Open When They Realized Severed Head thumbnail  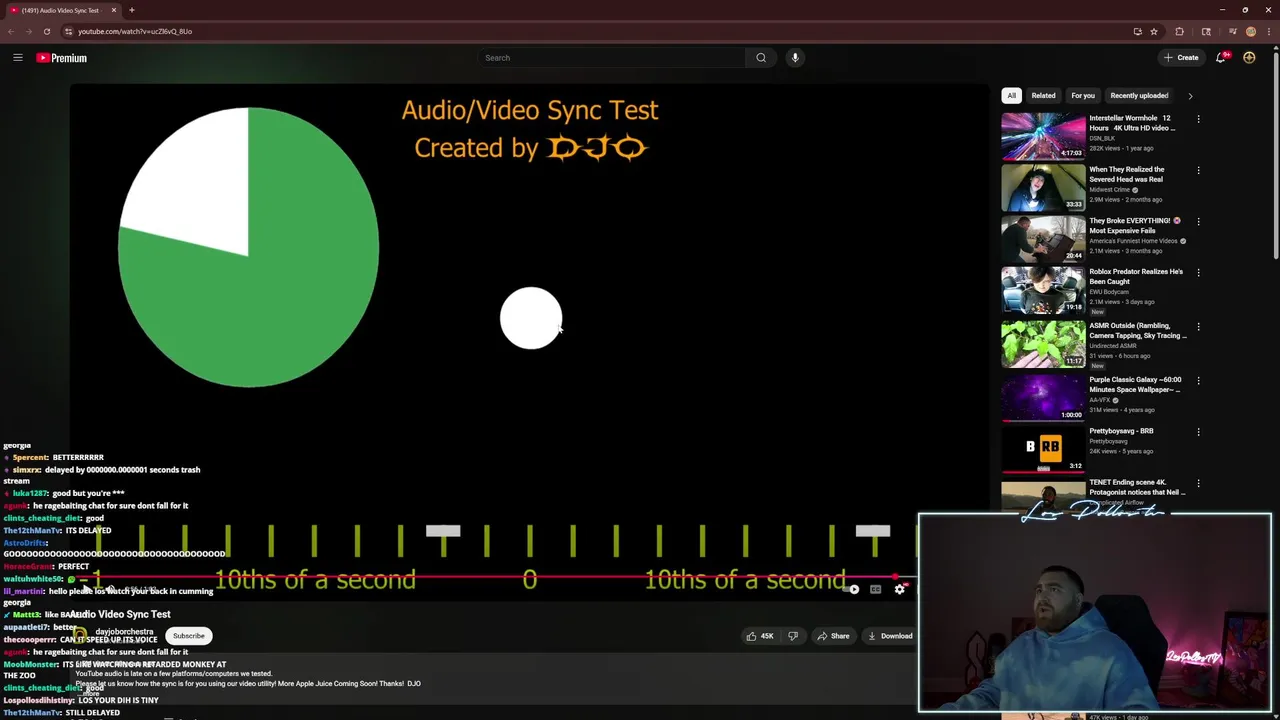pyautogui.click(x=1043, y=186)
